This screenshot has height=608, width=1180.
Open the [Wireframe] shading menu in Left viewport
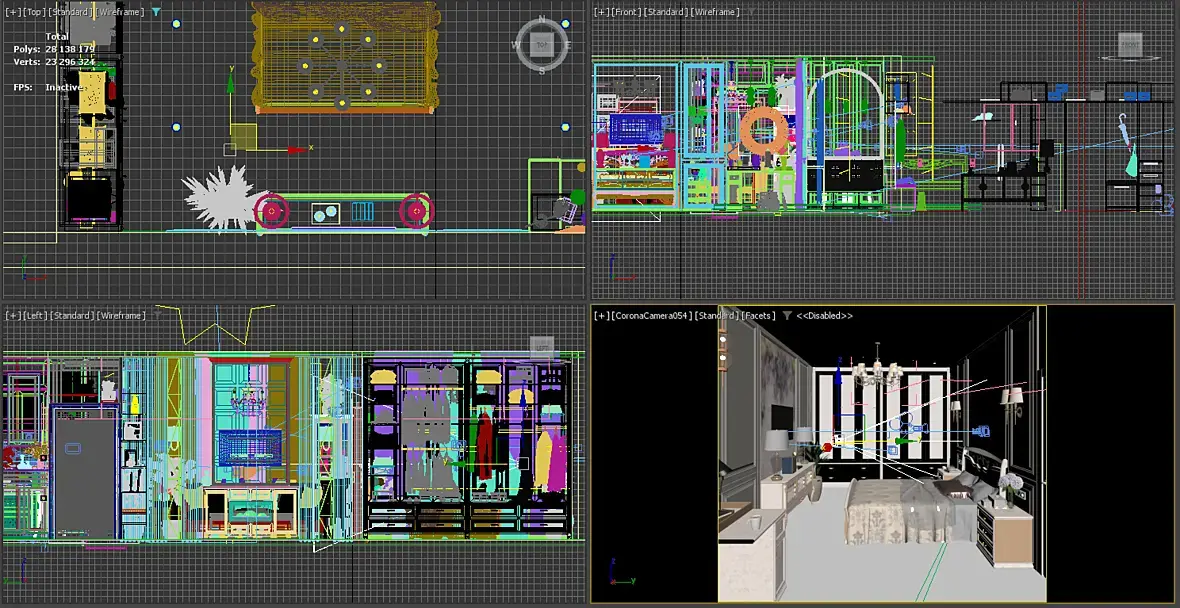pos(121,315)
